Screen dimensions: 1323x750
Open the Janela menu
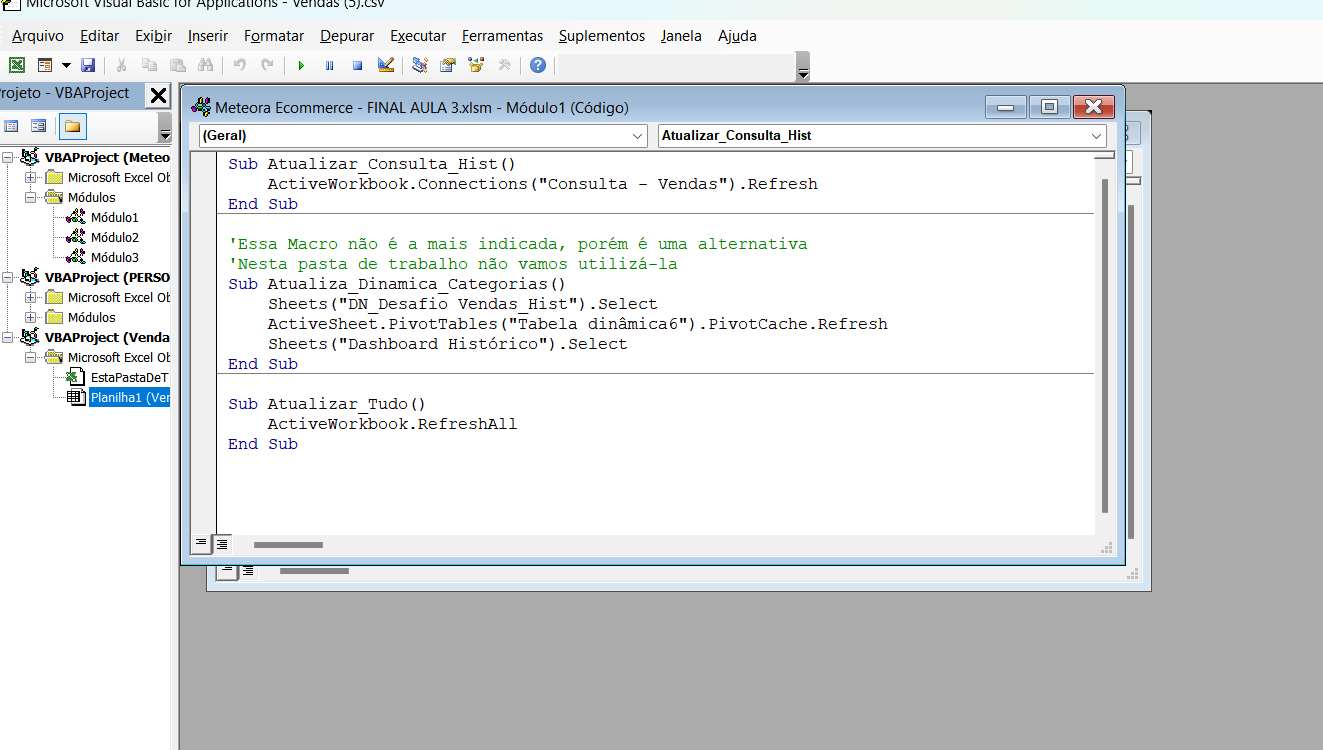click(x=681, y=36)
